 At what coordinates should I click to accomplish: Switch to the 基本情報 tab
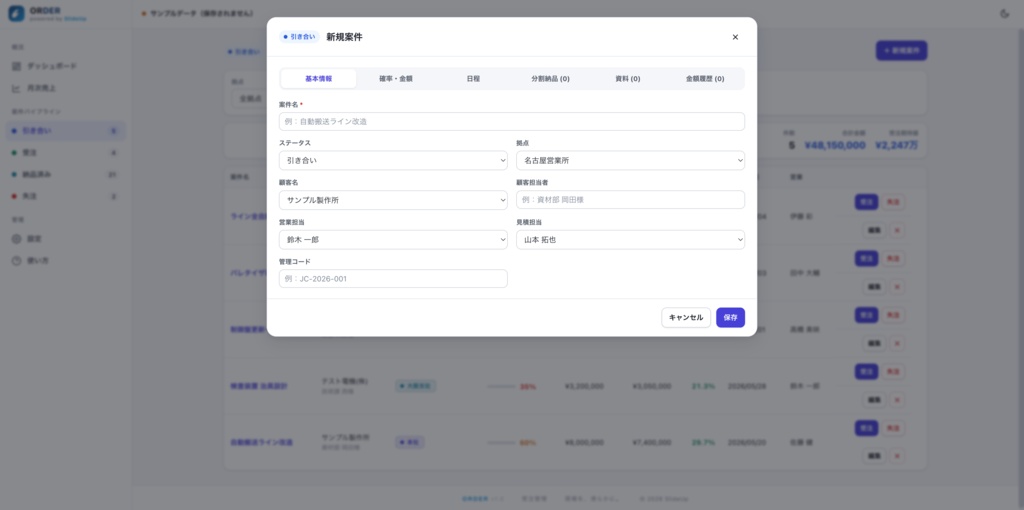tap(319, 78)
